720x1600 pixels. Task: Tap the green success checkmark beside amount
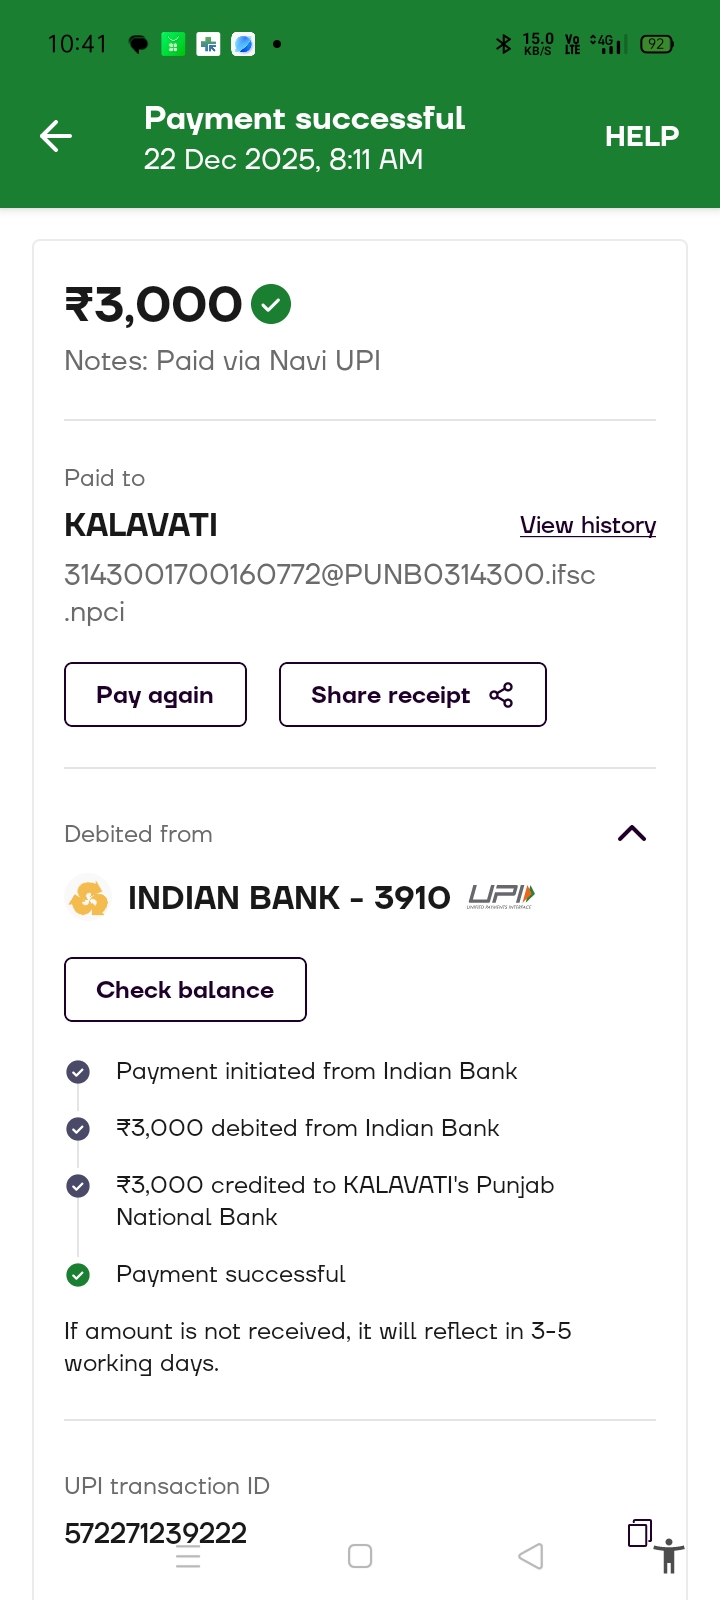point(271,304)
